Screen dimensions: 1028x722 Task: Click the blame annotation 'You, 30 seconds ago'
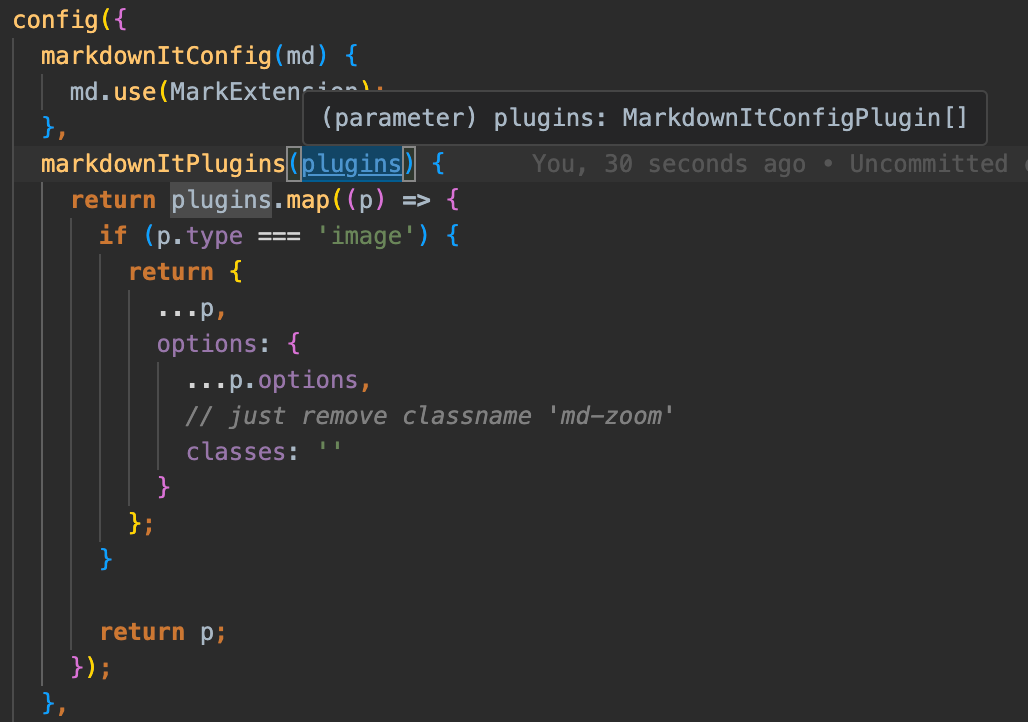pos(668,163)
